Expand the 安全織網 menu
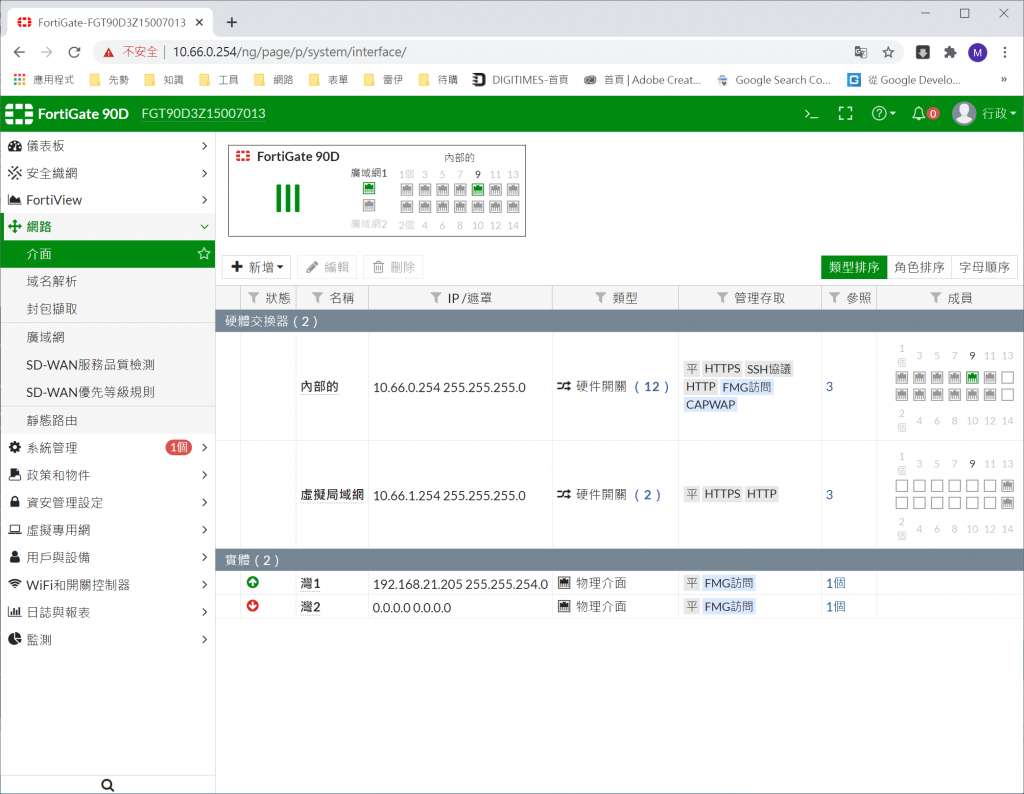Viewport: 1024px width, 794px height. (x=107, y=173)
